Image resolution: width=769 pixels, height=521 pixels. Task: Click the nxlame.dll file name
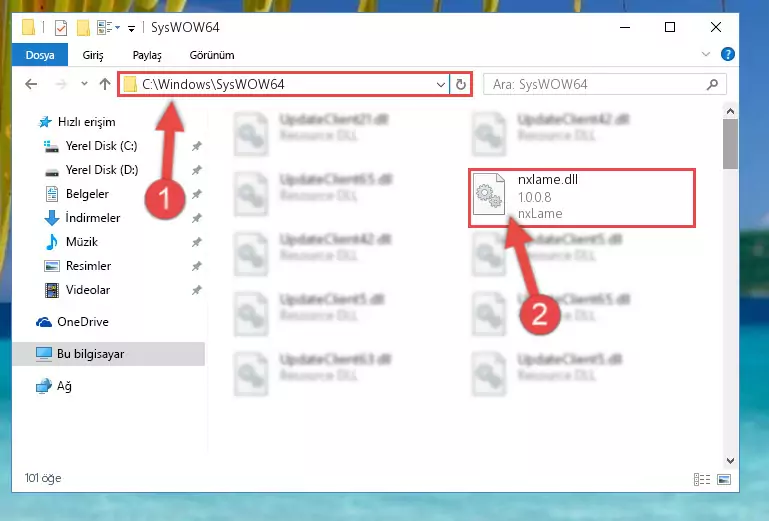(547, 180)
